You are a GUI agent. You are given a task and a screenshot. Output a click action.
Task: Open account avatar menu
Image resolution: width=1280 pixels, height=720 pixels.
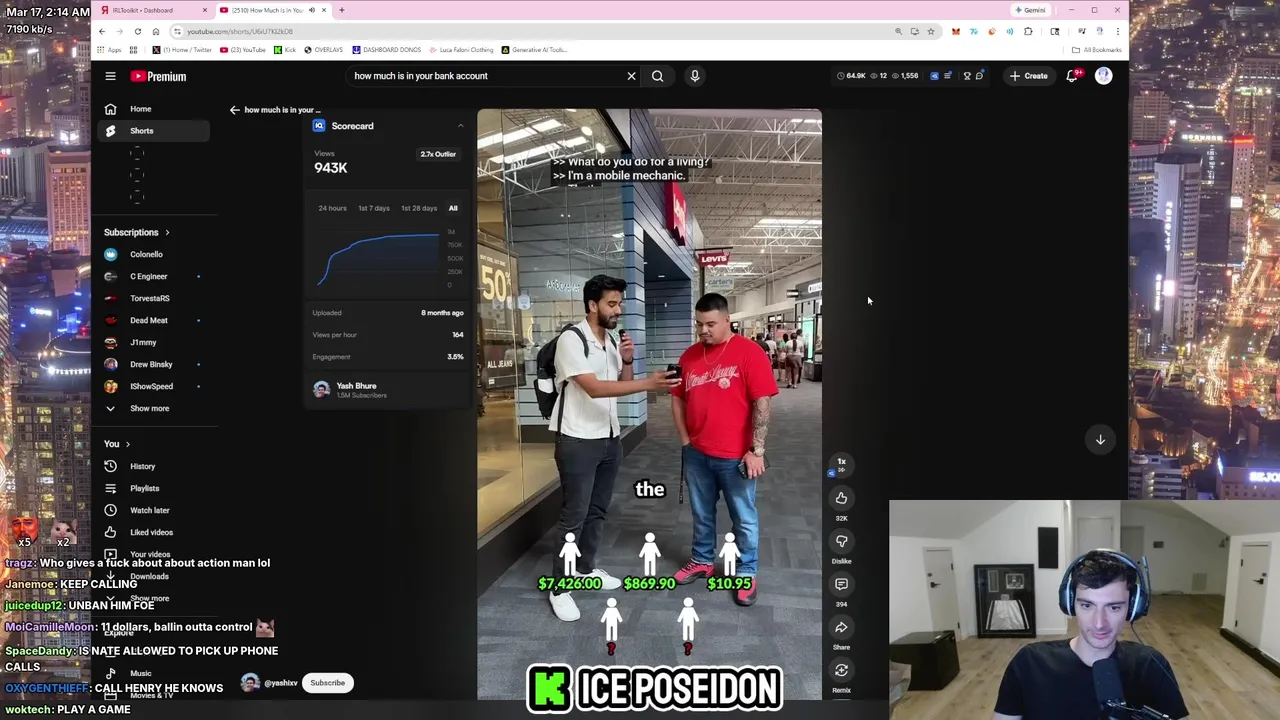click(1103, 76)
